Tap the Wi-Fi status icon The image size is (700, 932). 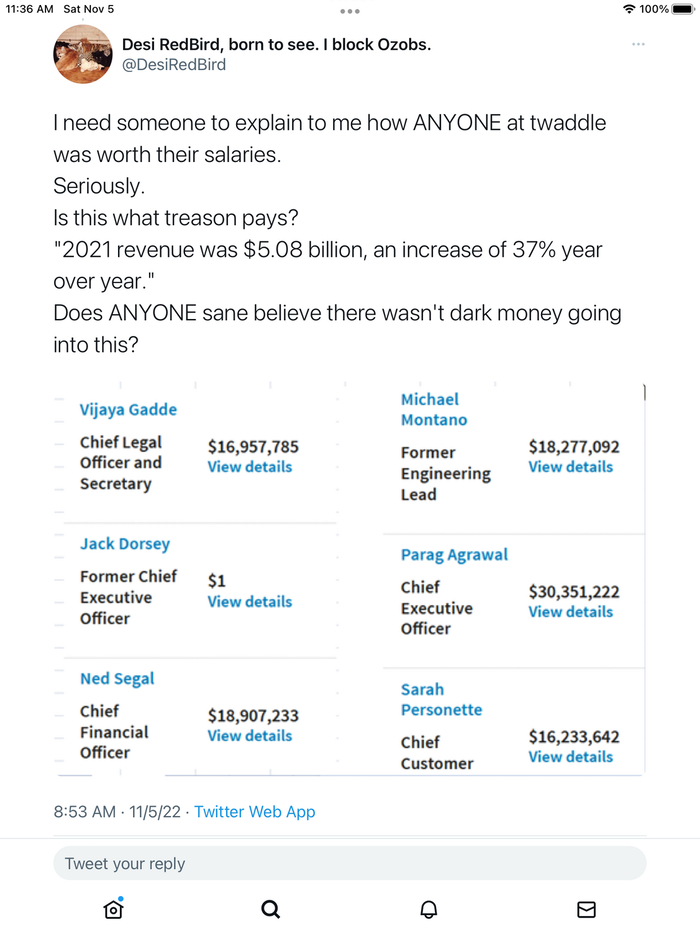point(628,9)
